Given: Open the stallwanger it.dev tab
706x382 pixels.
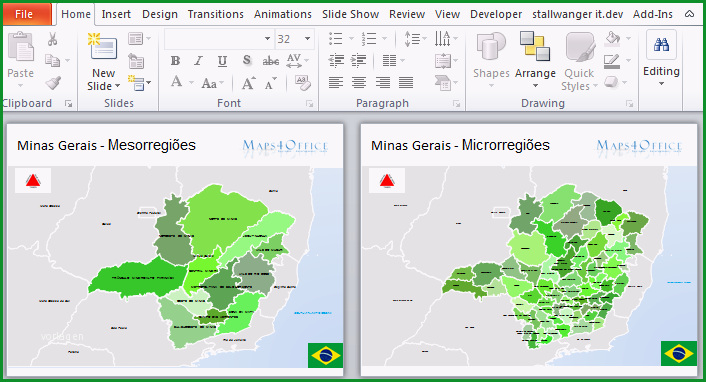Looking at the screenshot, I should 578,14.
